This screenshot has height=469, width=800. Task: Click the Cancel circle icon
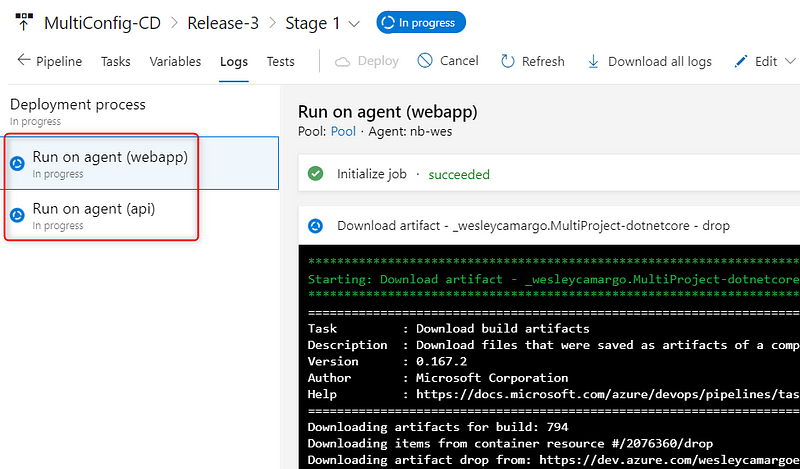click(x=425, y=61)
